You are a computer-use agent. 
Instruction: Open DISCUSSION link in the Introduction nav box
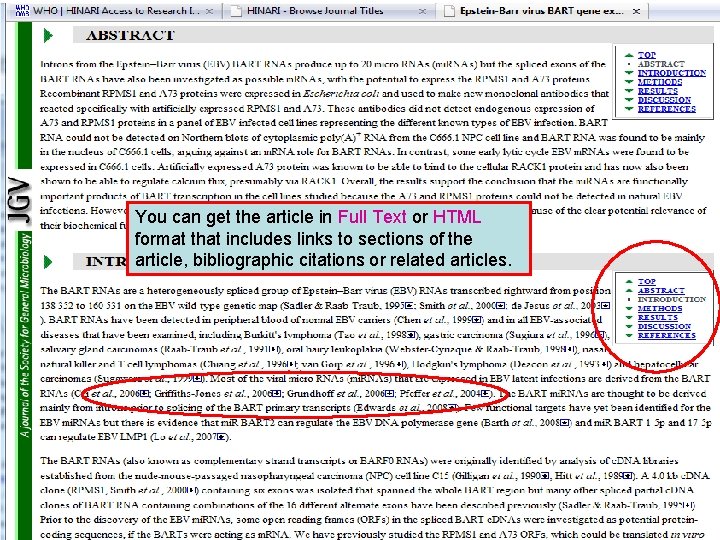(x=664, y=326)
